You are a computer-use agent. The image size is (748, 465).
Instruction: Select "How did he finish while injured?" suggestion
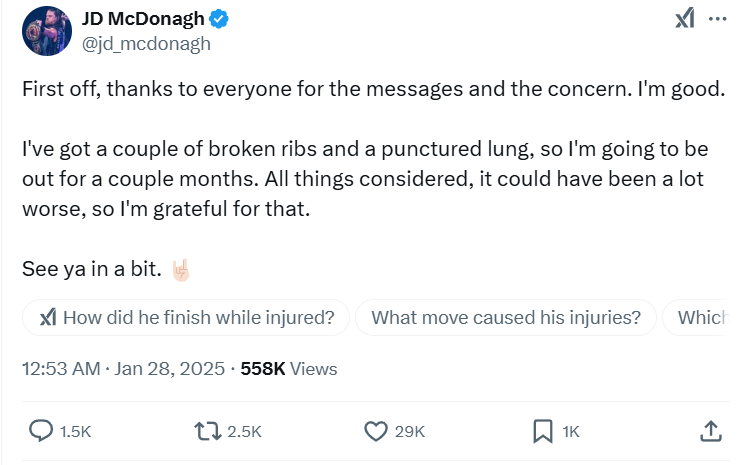click(186, 318)
